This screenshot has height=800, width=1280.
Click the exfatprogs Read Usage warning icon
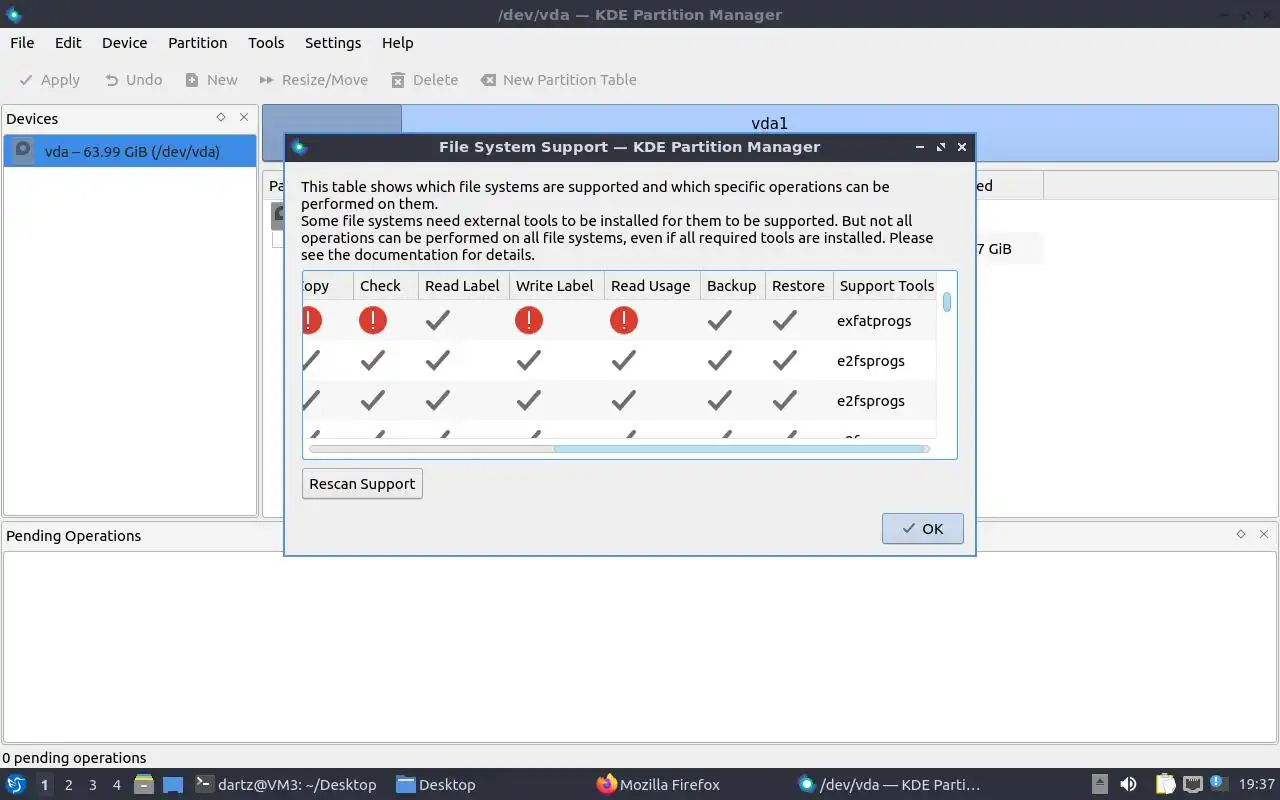tap(624, 320)
